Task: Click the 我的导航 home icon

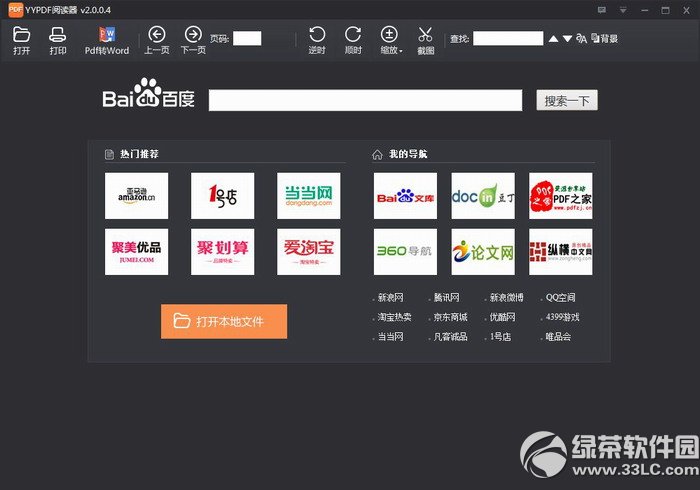Action: [x=377, y=154]
